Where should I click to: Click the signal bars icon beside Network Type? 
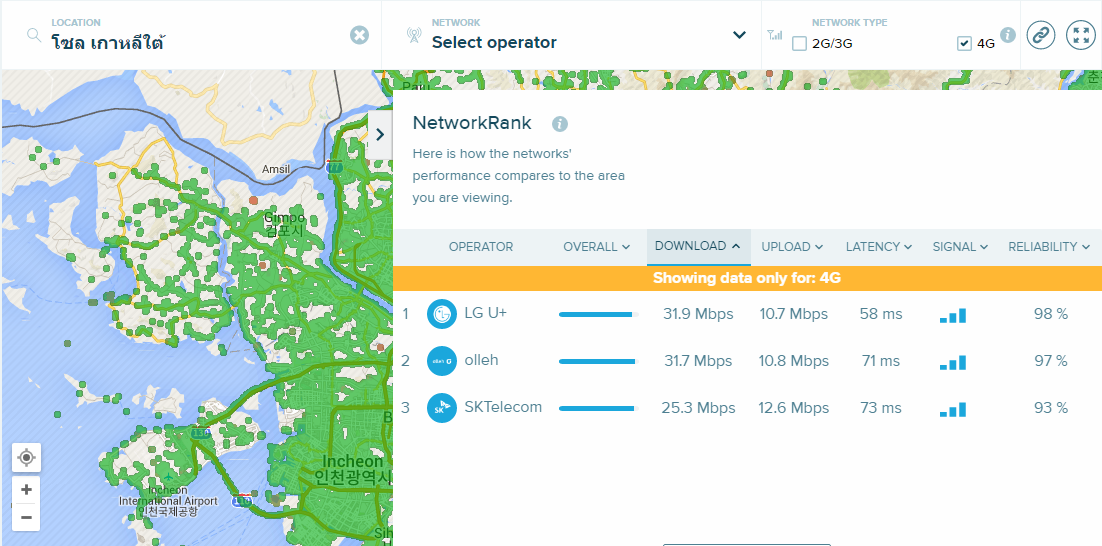click(x=775, y=34)
